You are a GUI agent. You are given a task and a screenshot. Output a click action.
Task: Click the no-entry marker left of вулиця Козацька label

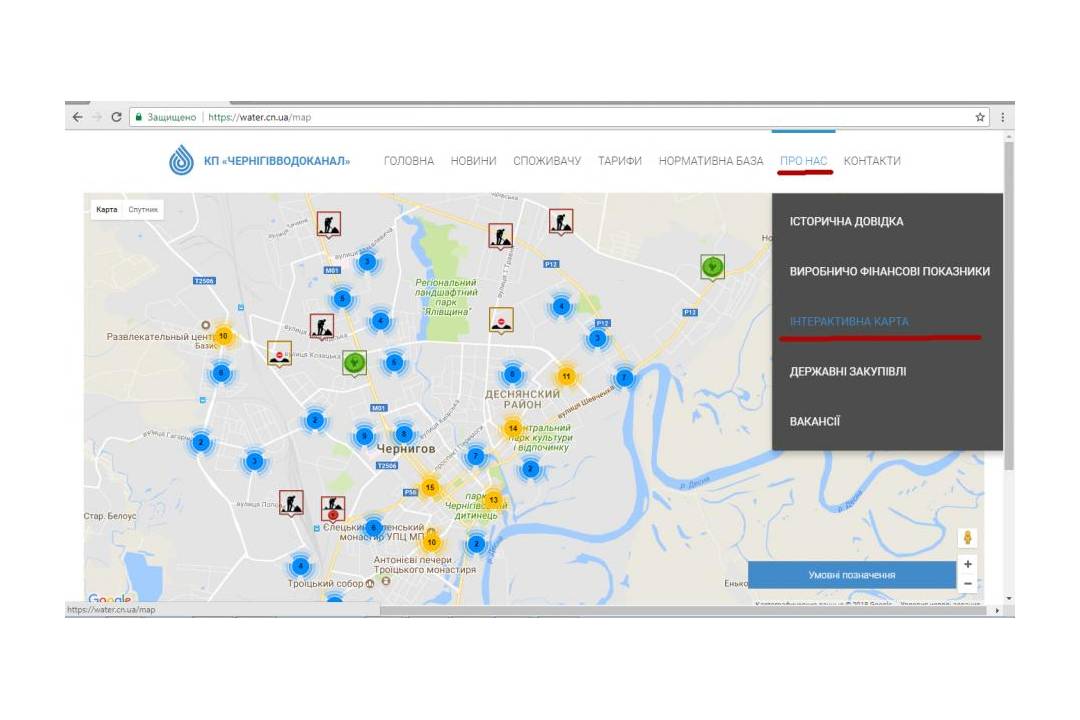click(x=279, y=354)
